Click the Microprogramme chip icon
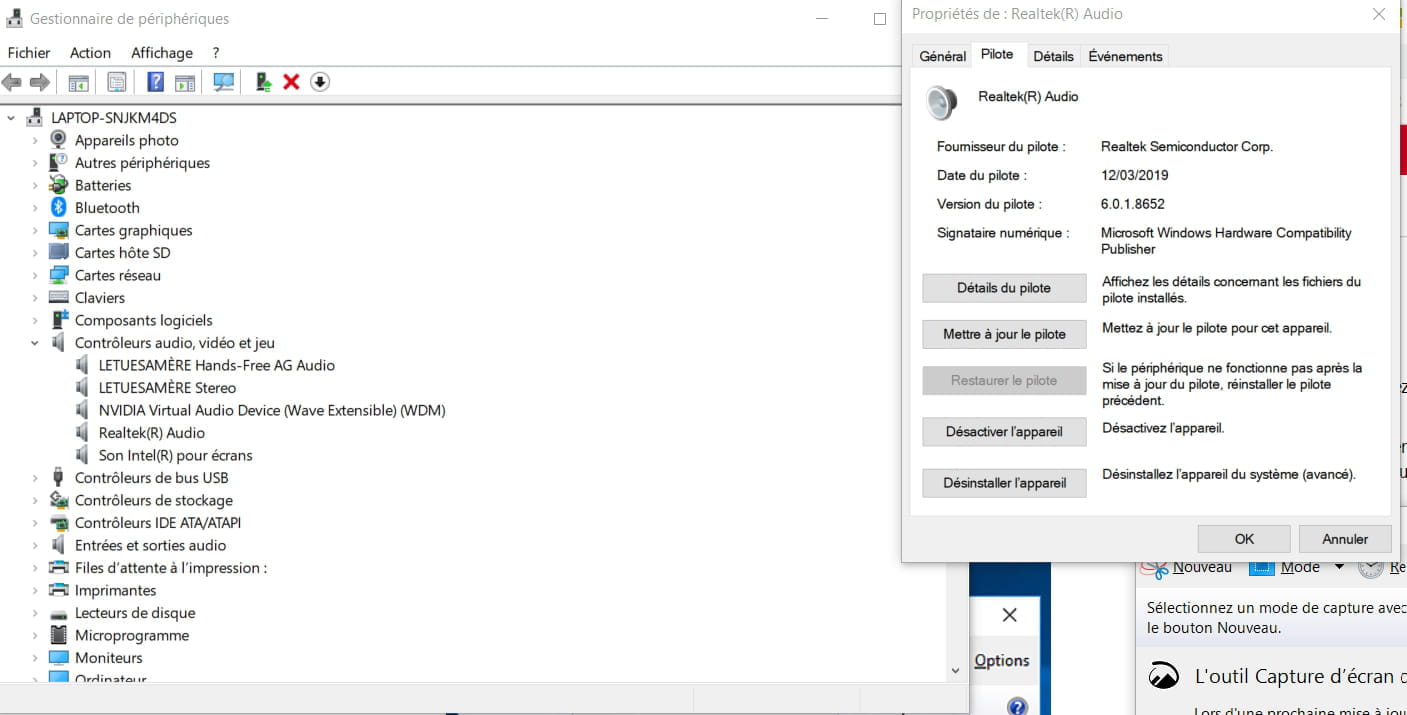Image resolution: width=1407 pixels, height=715 pixels. tap(59, 635)
